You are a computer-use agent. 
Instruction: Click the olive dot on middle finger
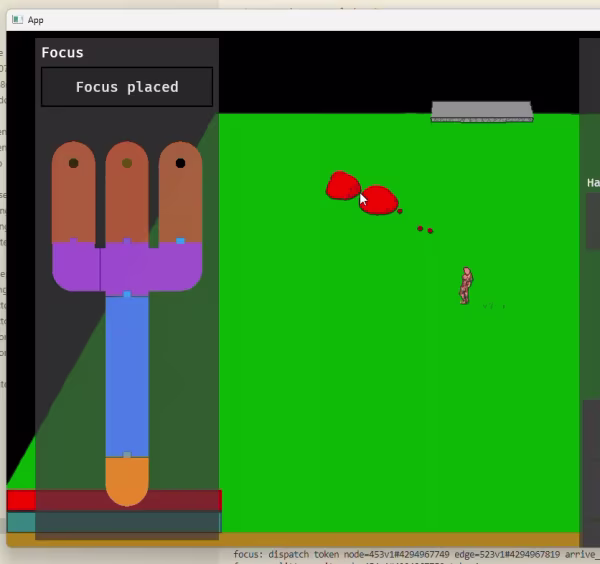127,163
